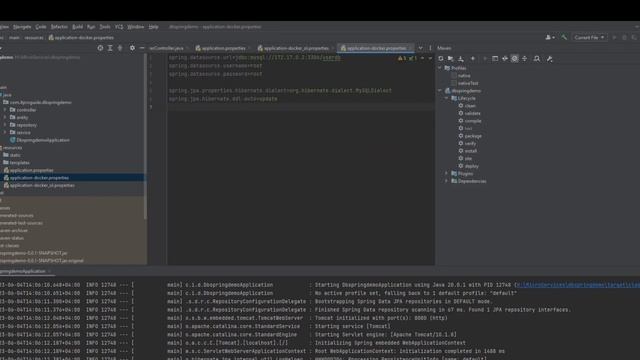Show hidden editor tabs dropdown
The width and height of the screenshot is (640, 360).
[x=420, y=48]
